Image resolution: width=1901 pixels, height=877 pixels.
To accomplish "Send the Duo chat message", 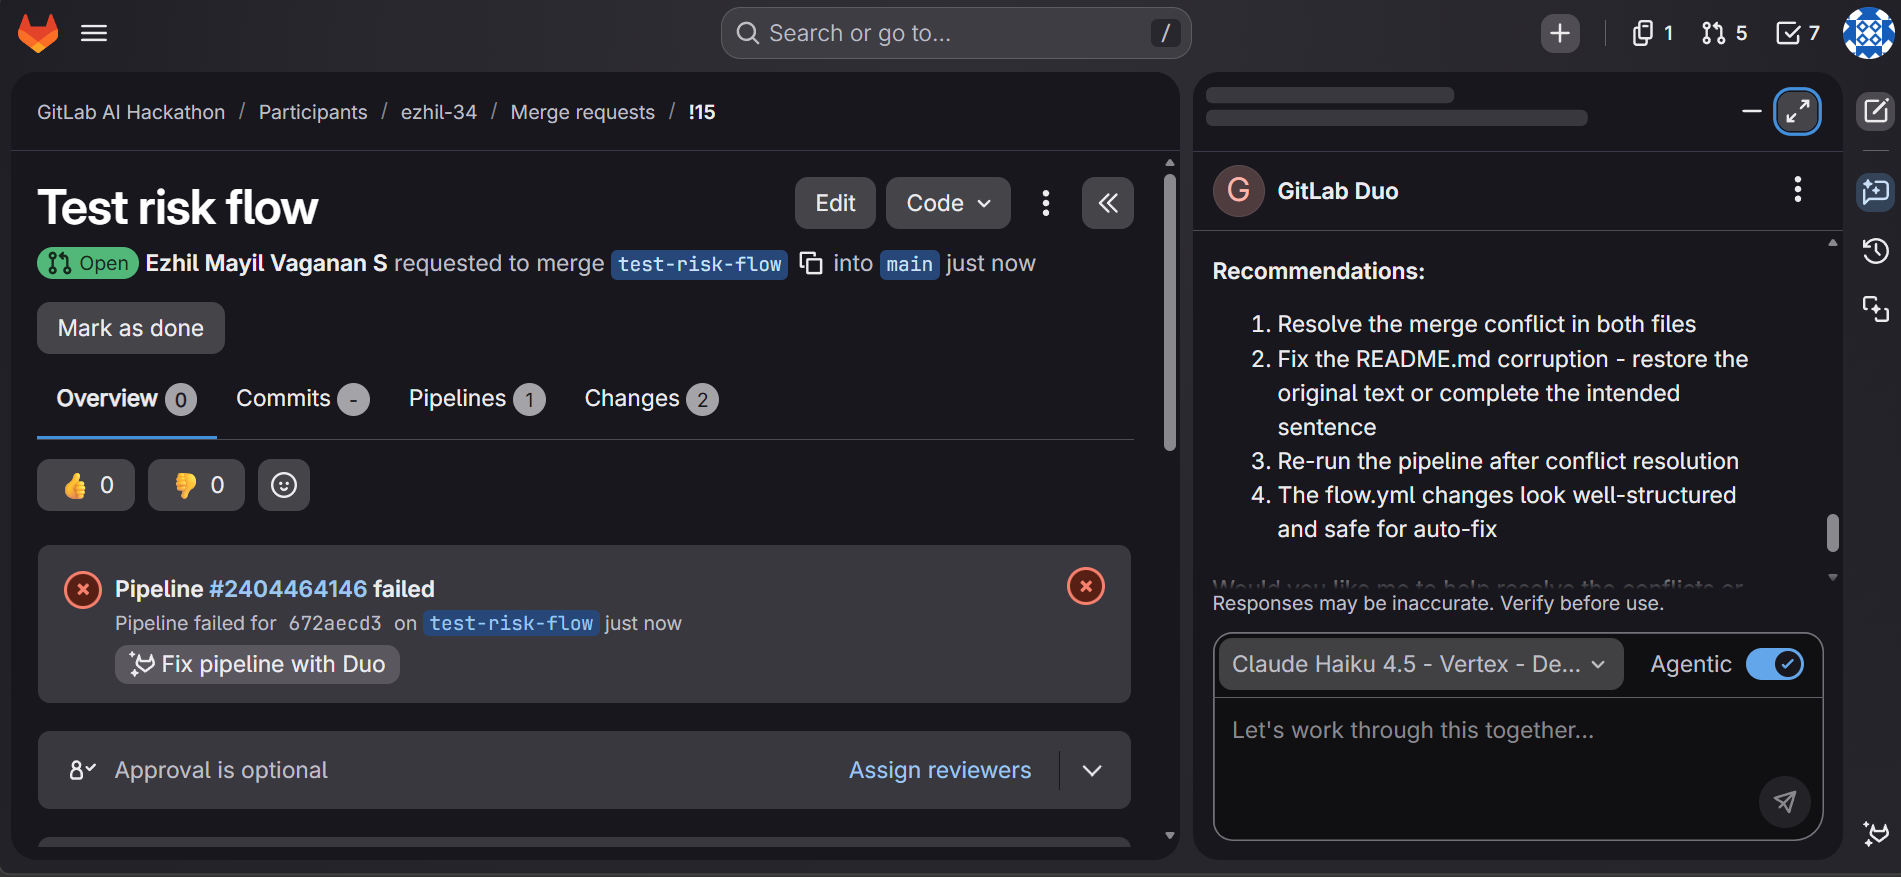I will [1785, 801].
